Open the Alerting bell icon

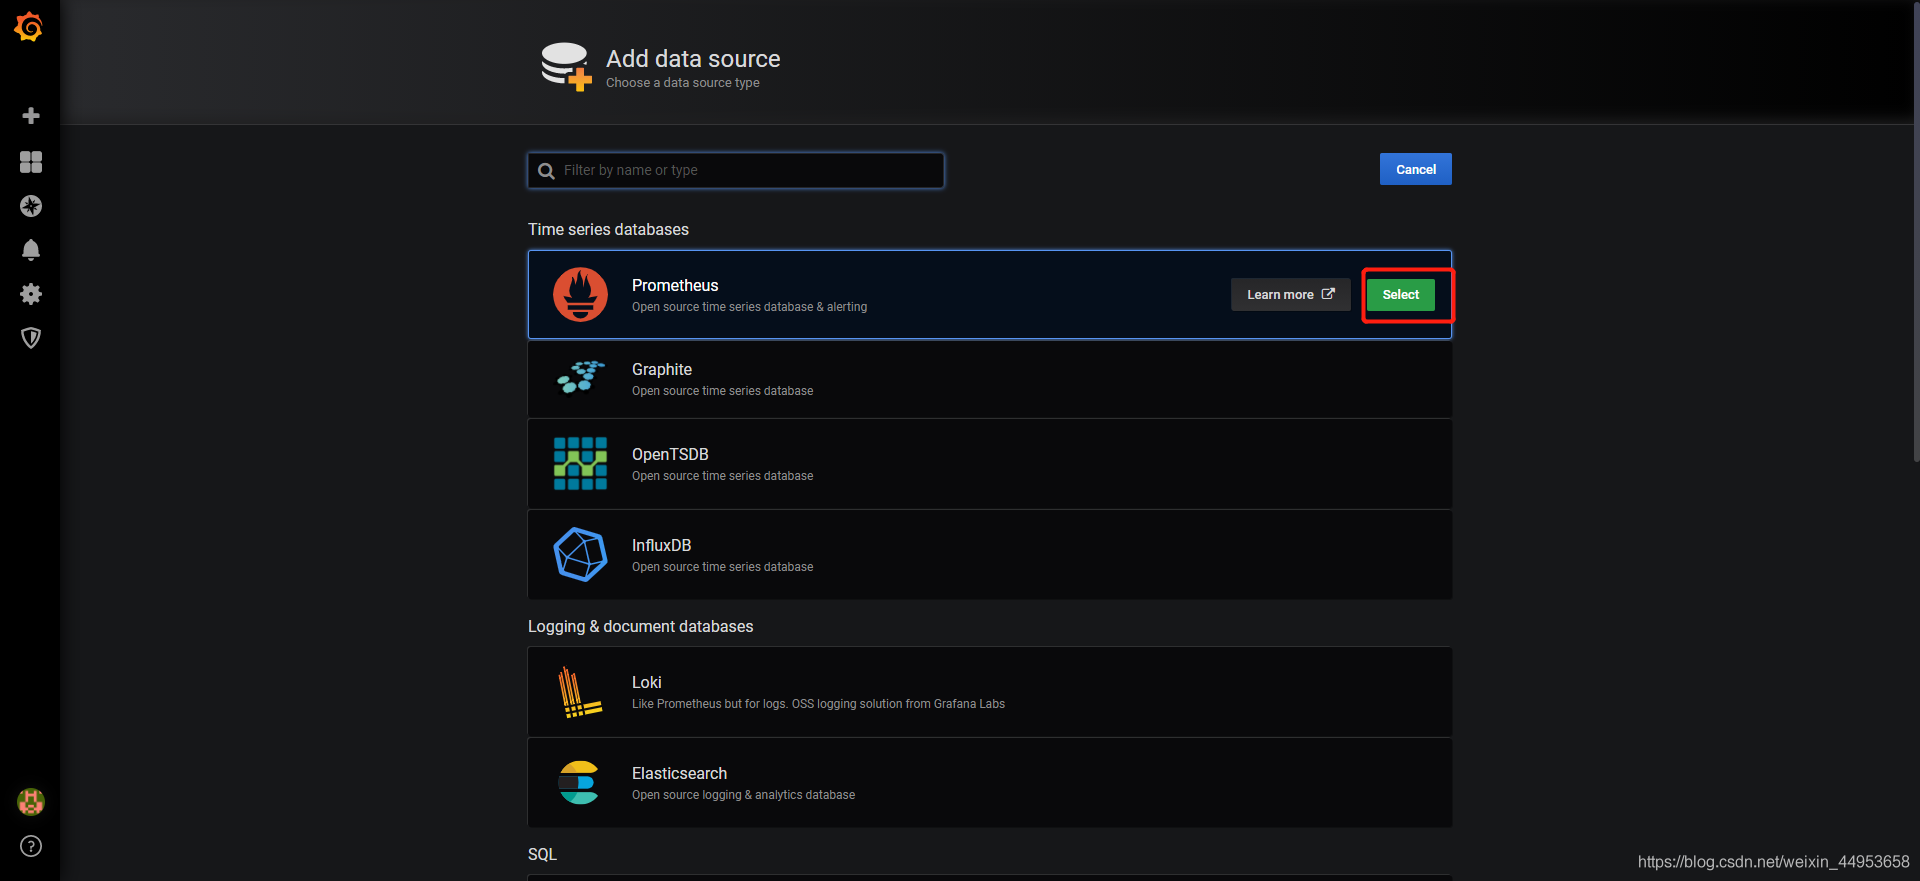(x=31, y=250)
